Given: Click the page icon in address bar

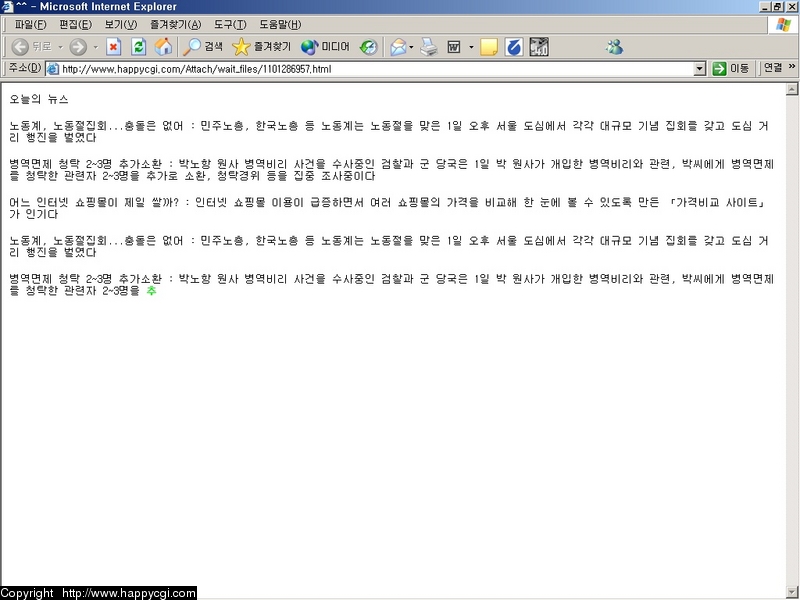Looking at the screenshot, I should coord(53,69).
